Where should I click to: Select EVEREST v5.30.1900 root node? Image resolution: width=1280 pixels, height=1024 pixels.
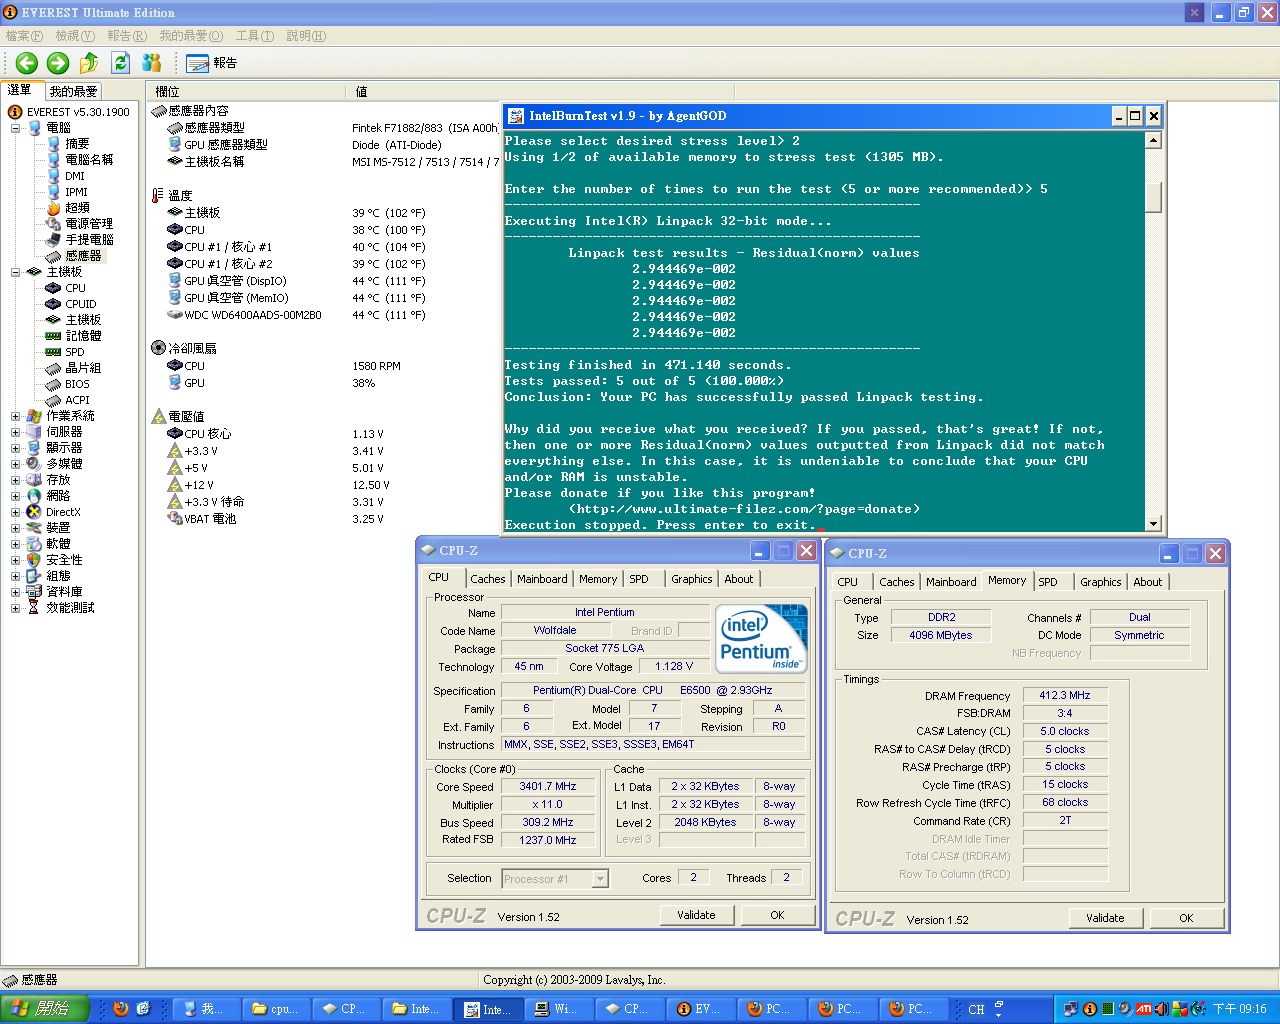click(x=78, y=112)
